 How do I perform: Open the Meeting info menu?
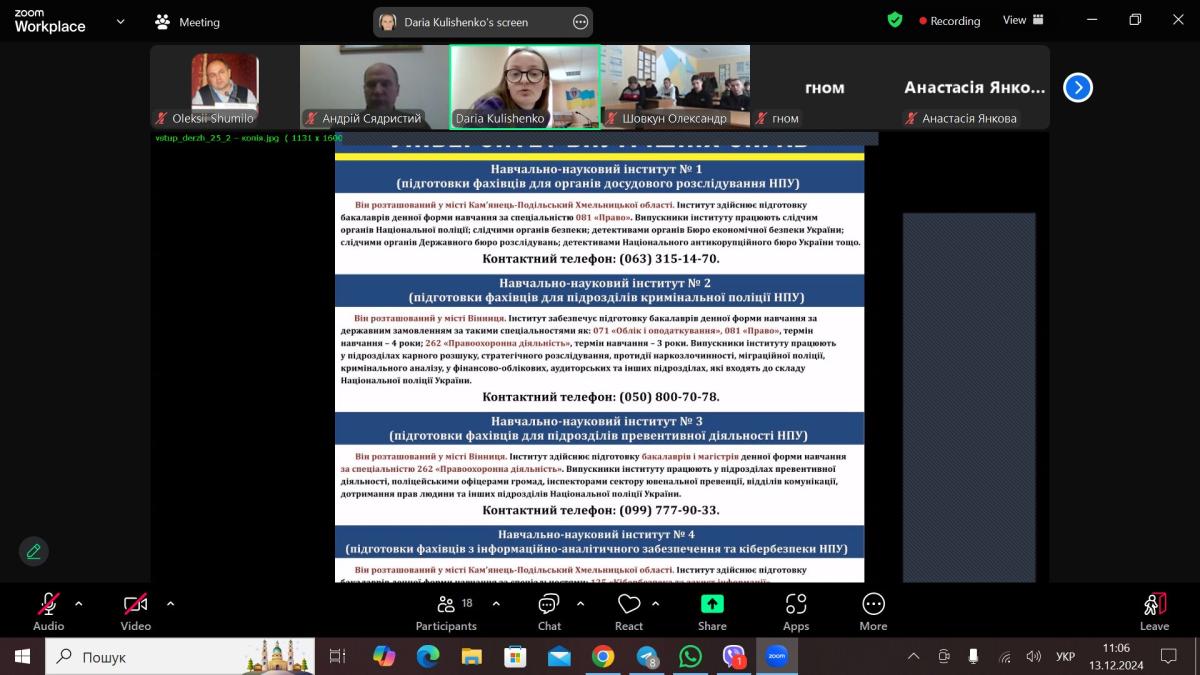187,22
